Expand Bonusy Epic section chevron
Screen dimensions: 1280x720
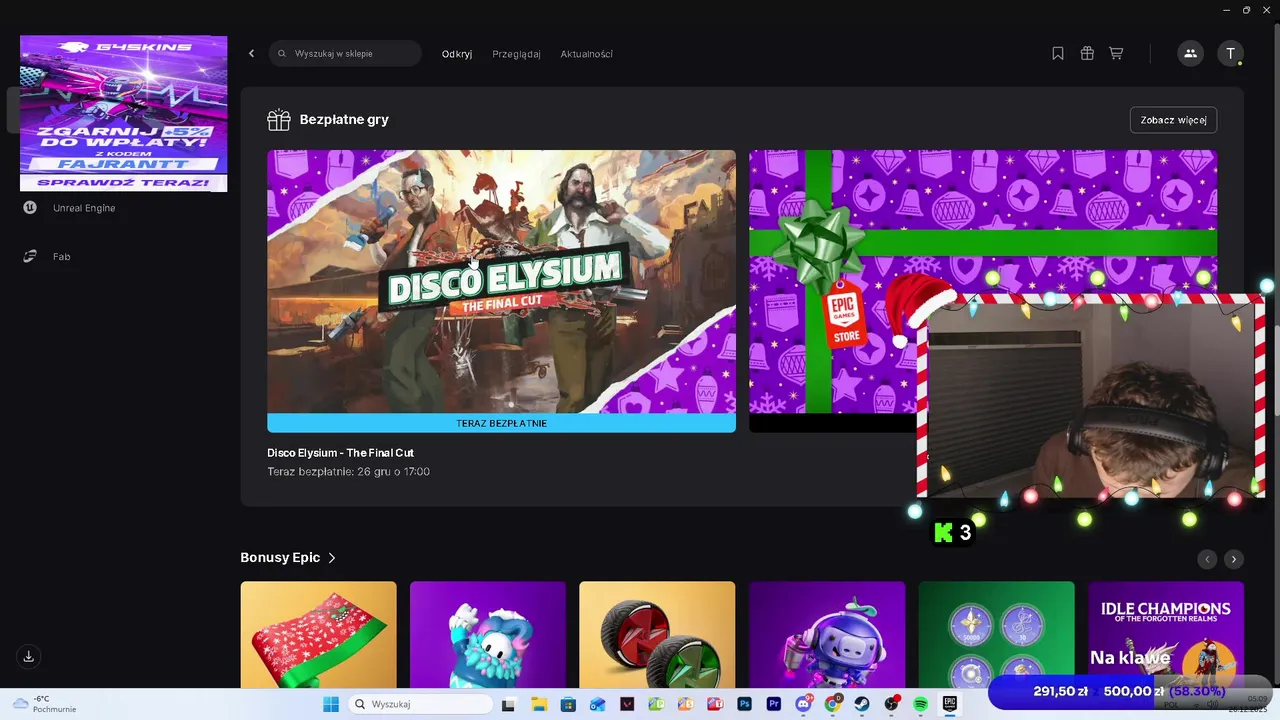[x=332, y=558]
